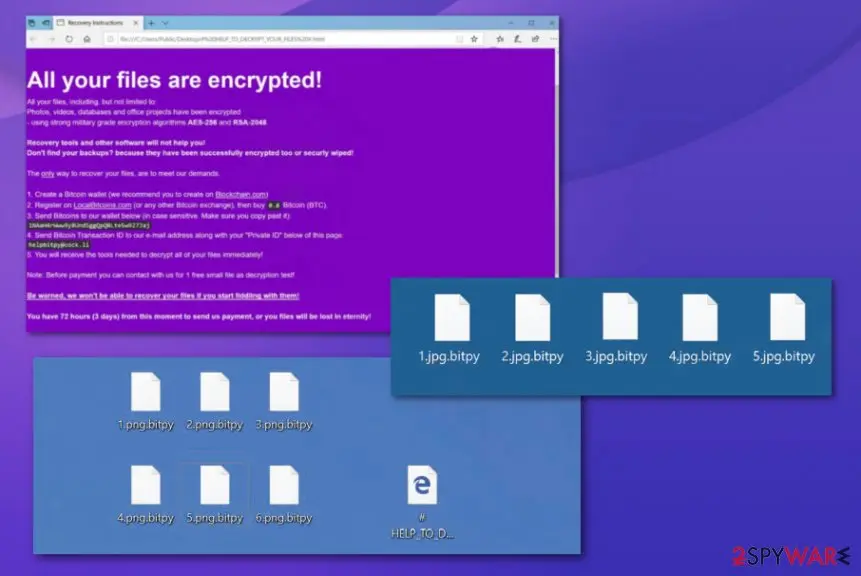Select the # HELP_TO_D... Edge HTML file
Image resolution: width=861 pixels, height=576 pixels.
422,501
